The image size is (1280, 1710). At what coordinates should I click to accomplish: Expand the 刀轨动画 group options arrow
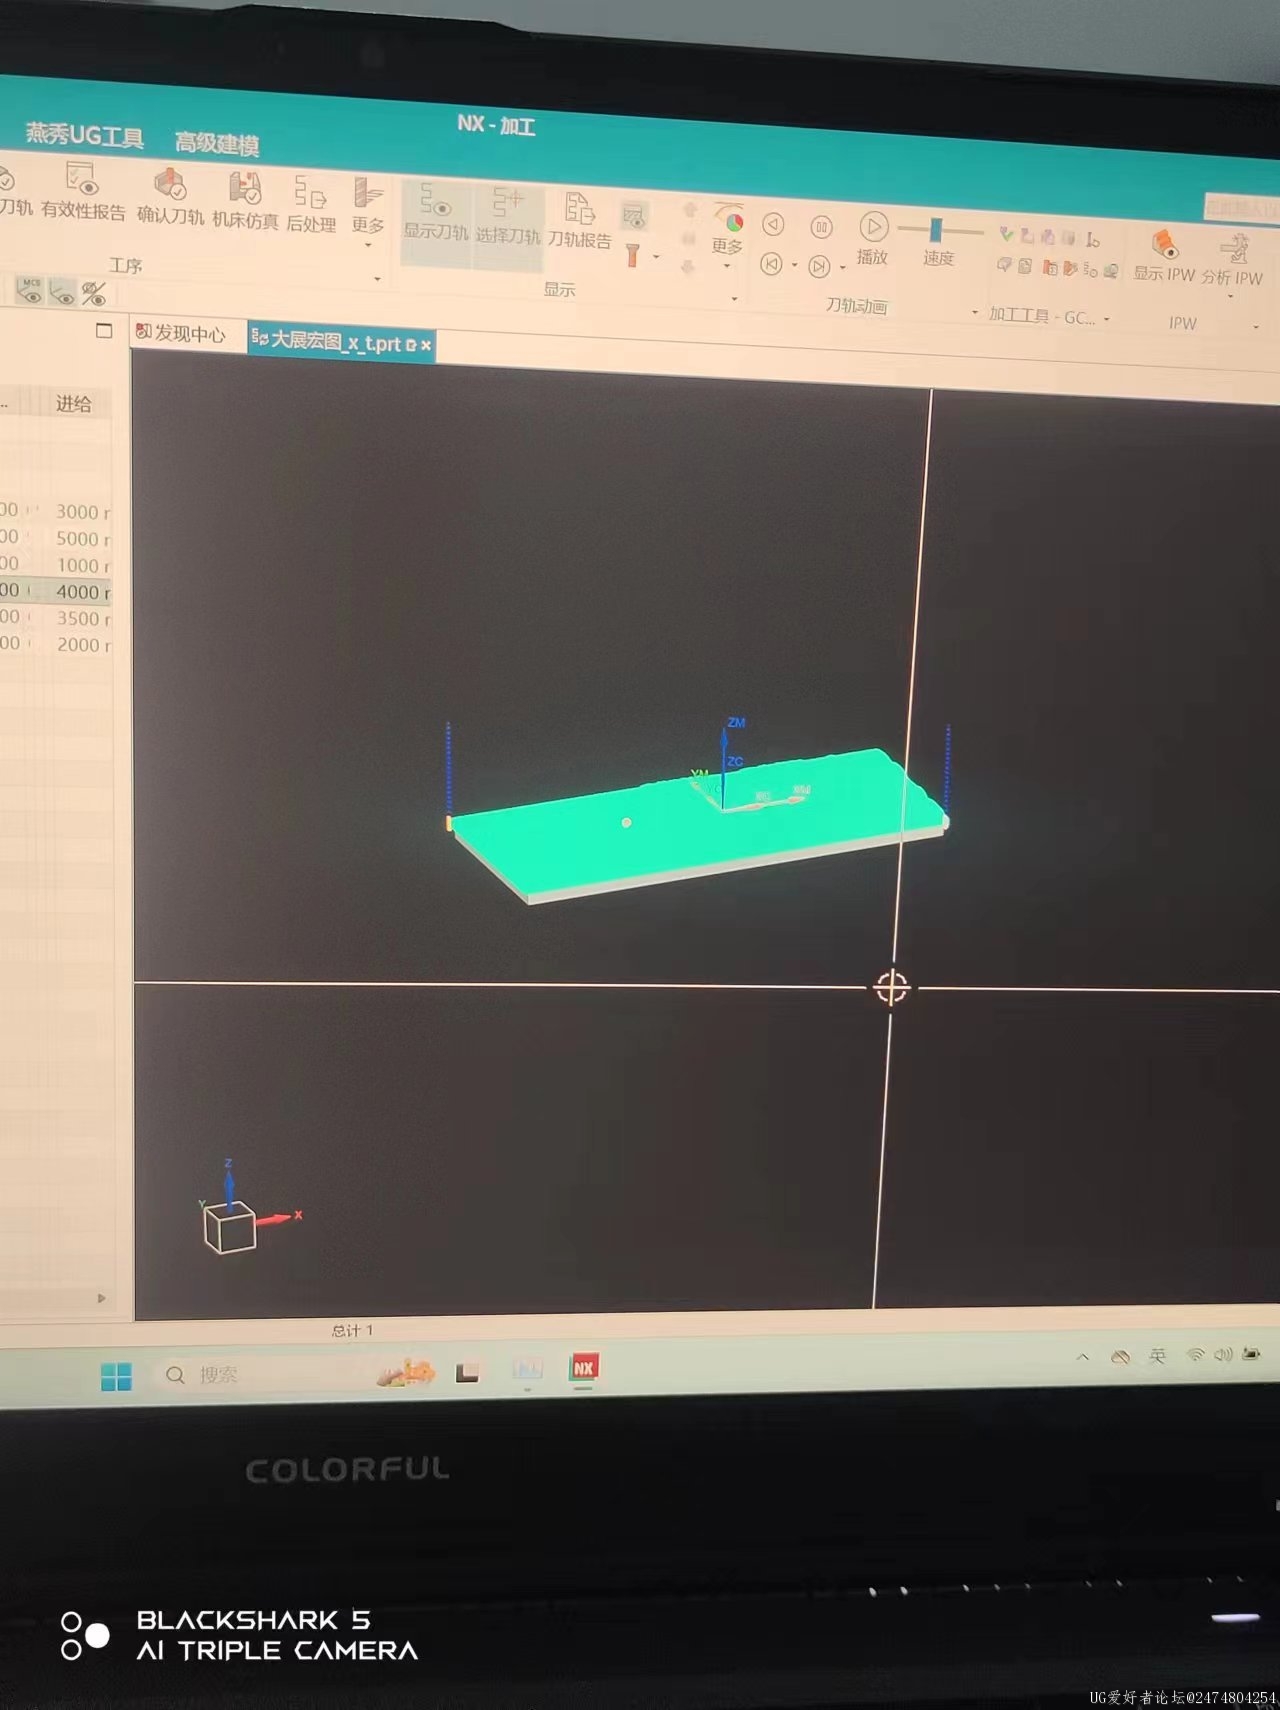coord(975,313)
